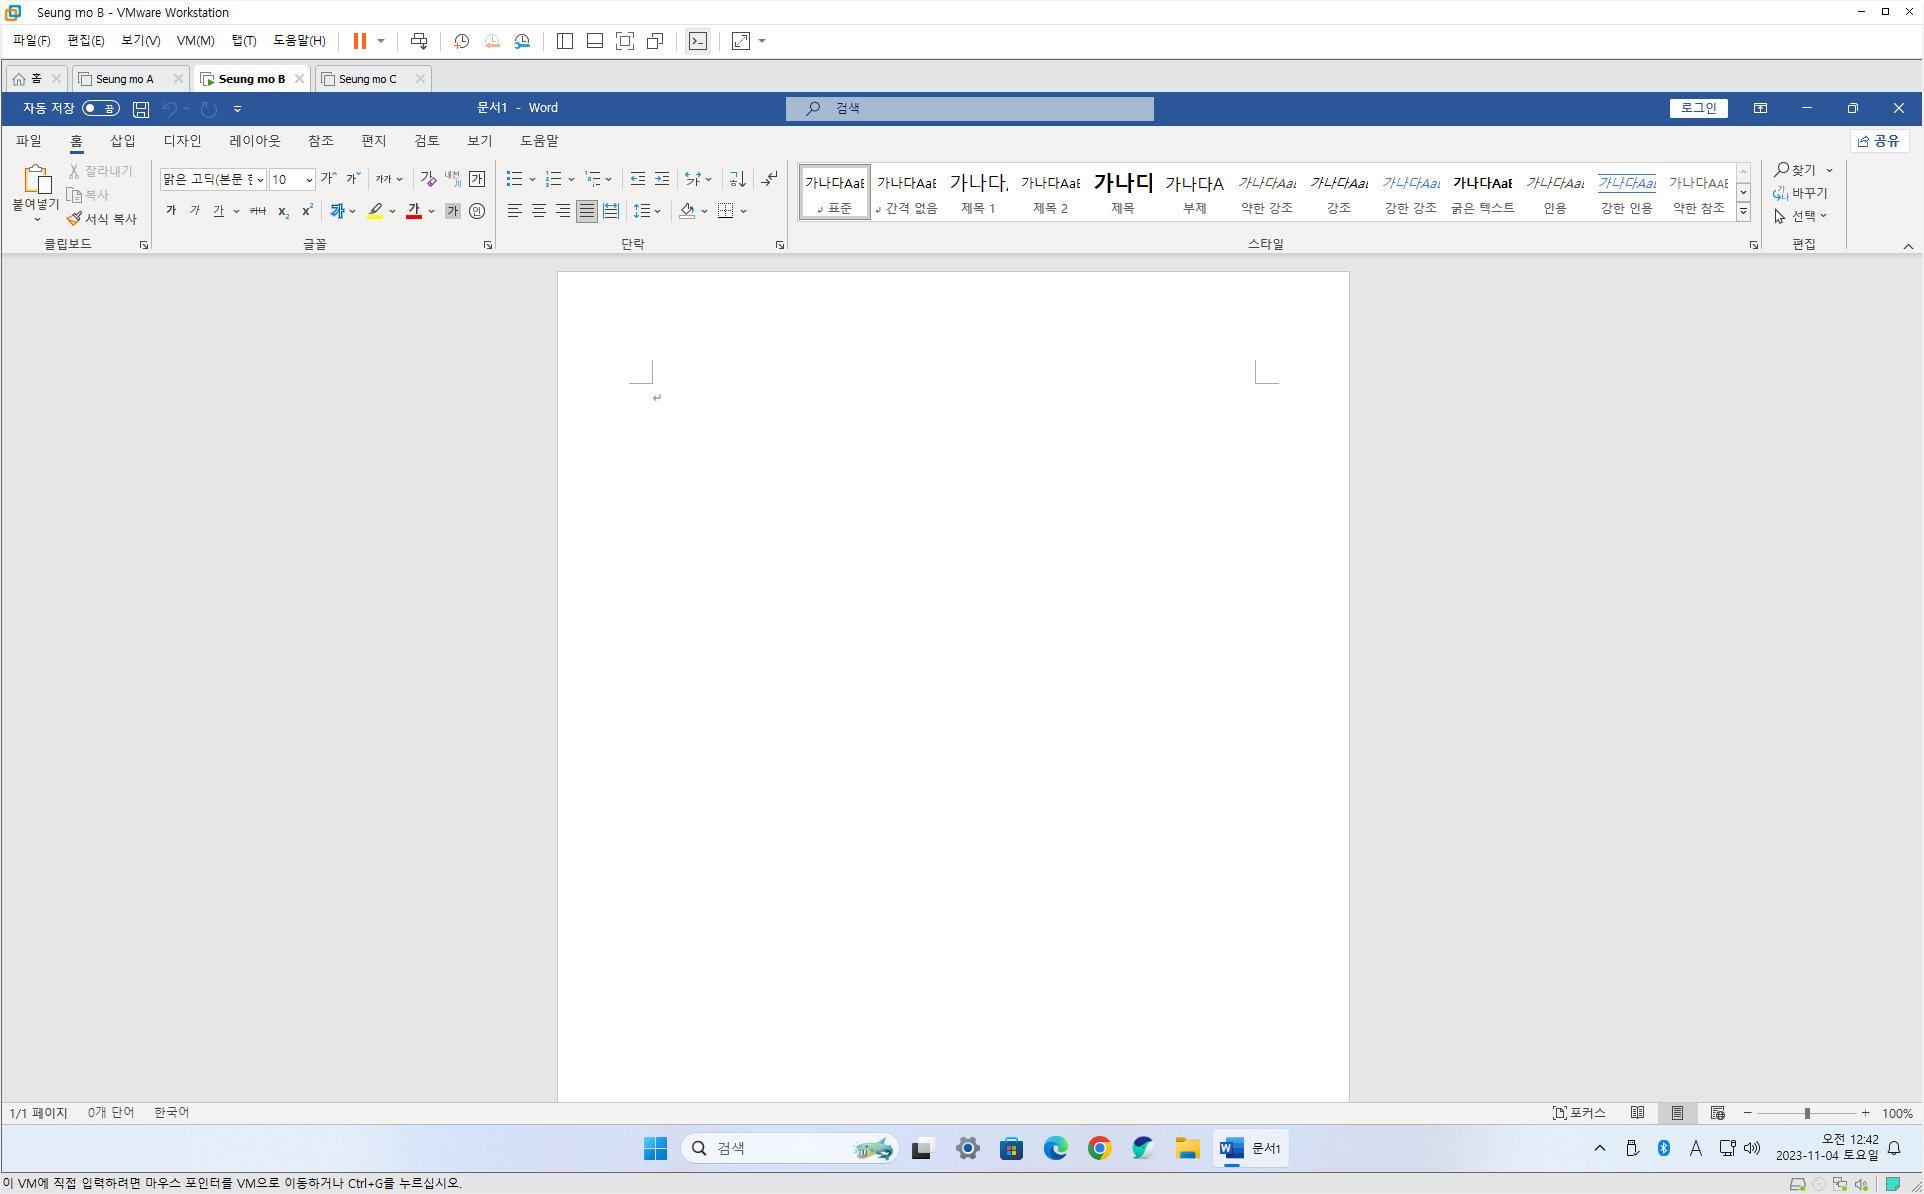Click the center align icon

click(539, 211)
